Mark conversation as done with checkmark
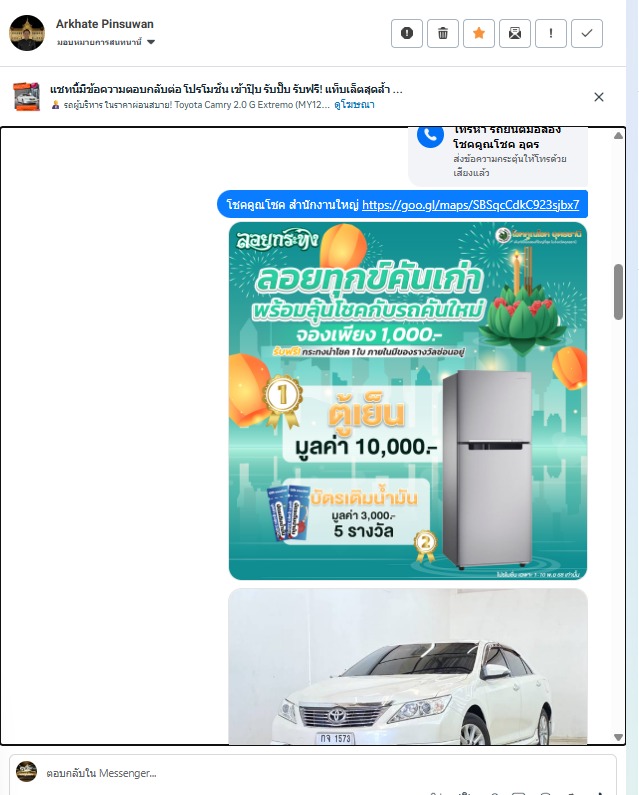This screenshot has height=795, width=639. pyautogui.click(x=587, y=33)
